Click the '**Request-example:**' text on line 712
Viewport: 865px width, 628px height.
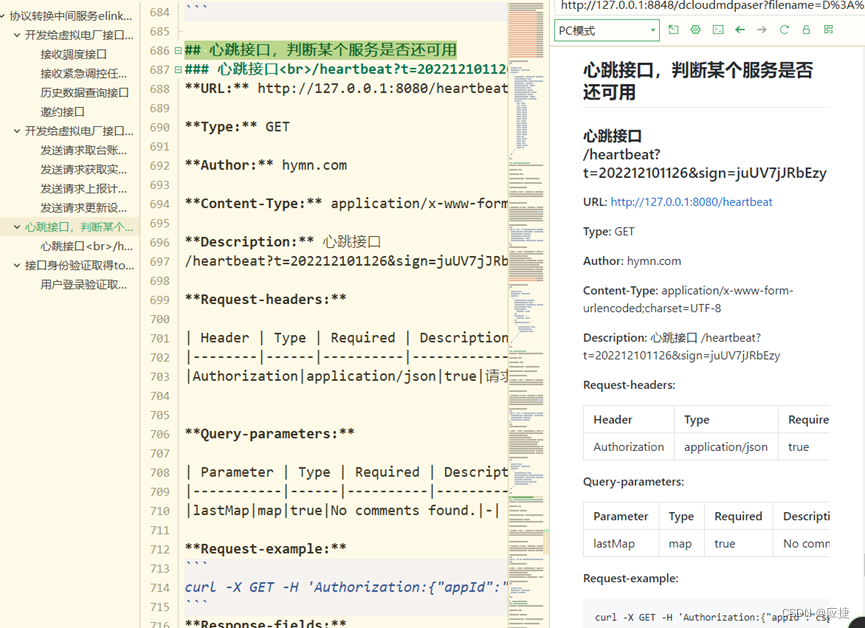pos(266,549)
